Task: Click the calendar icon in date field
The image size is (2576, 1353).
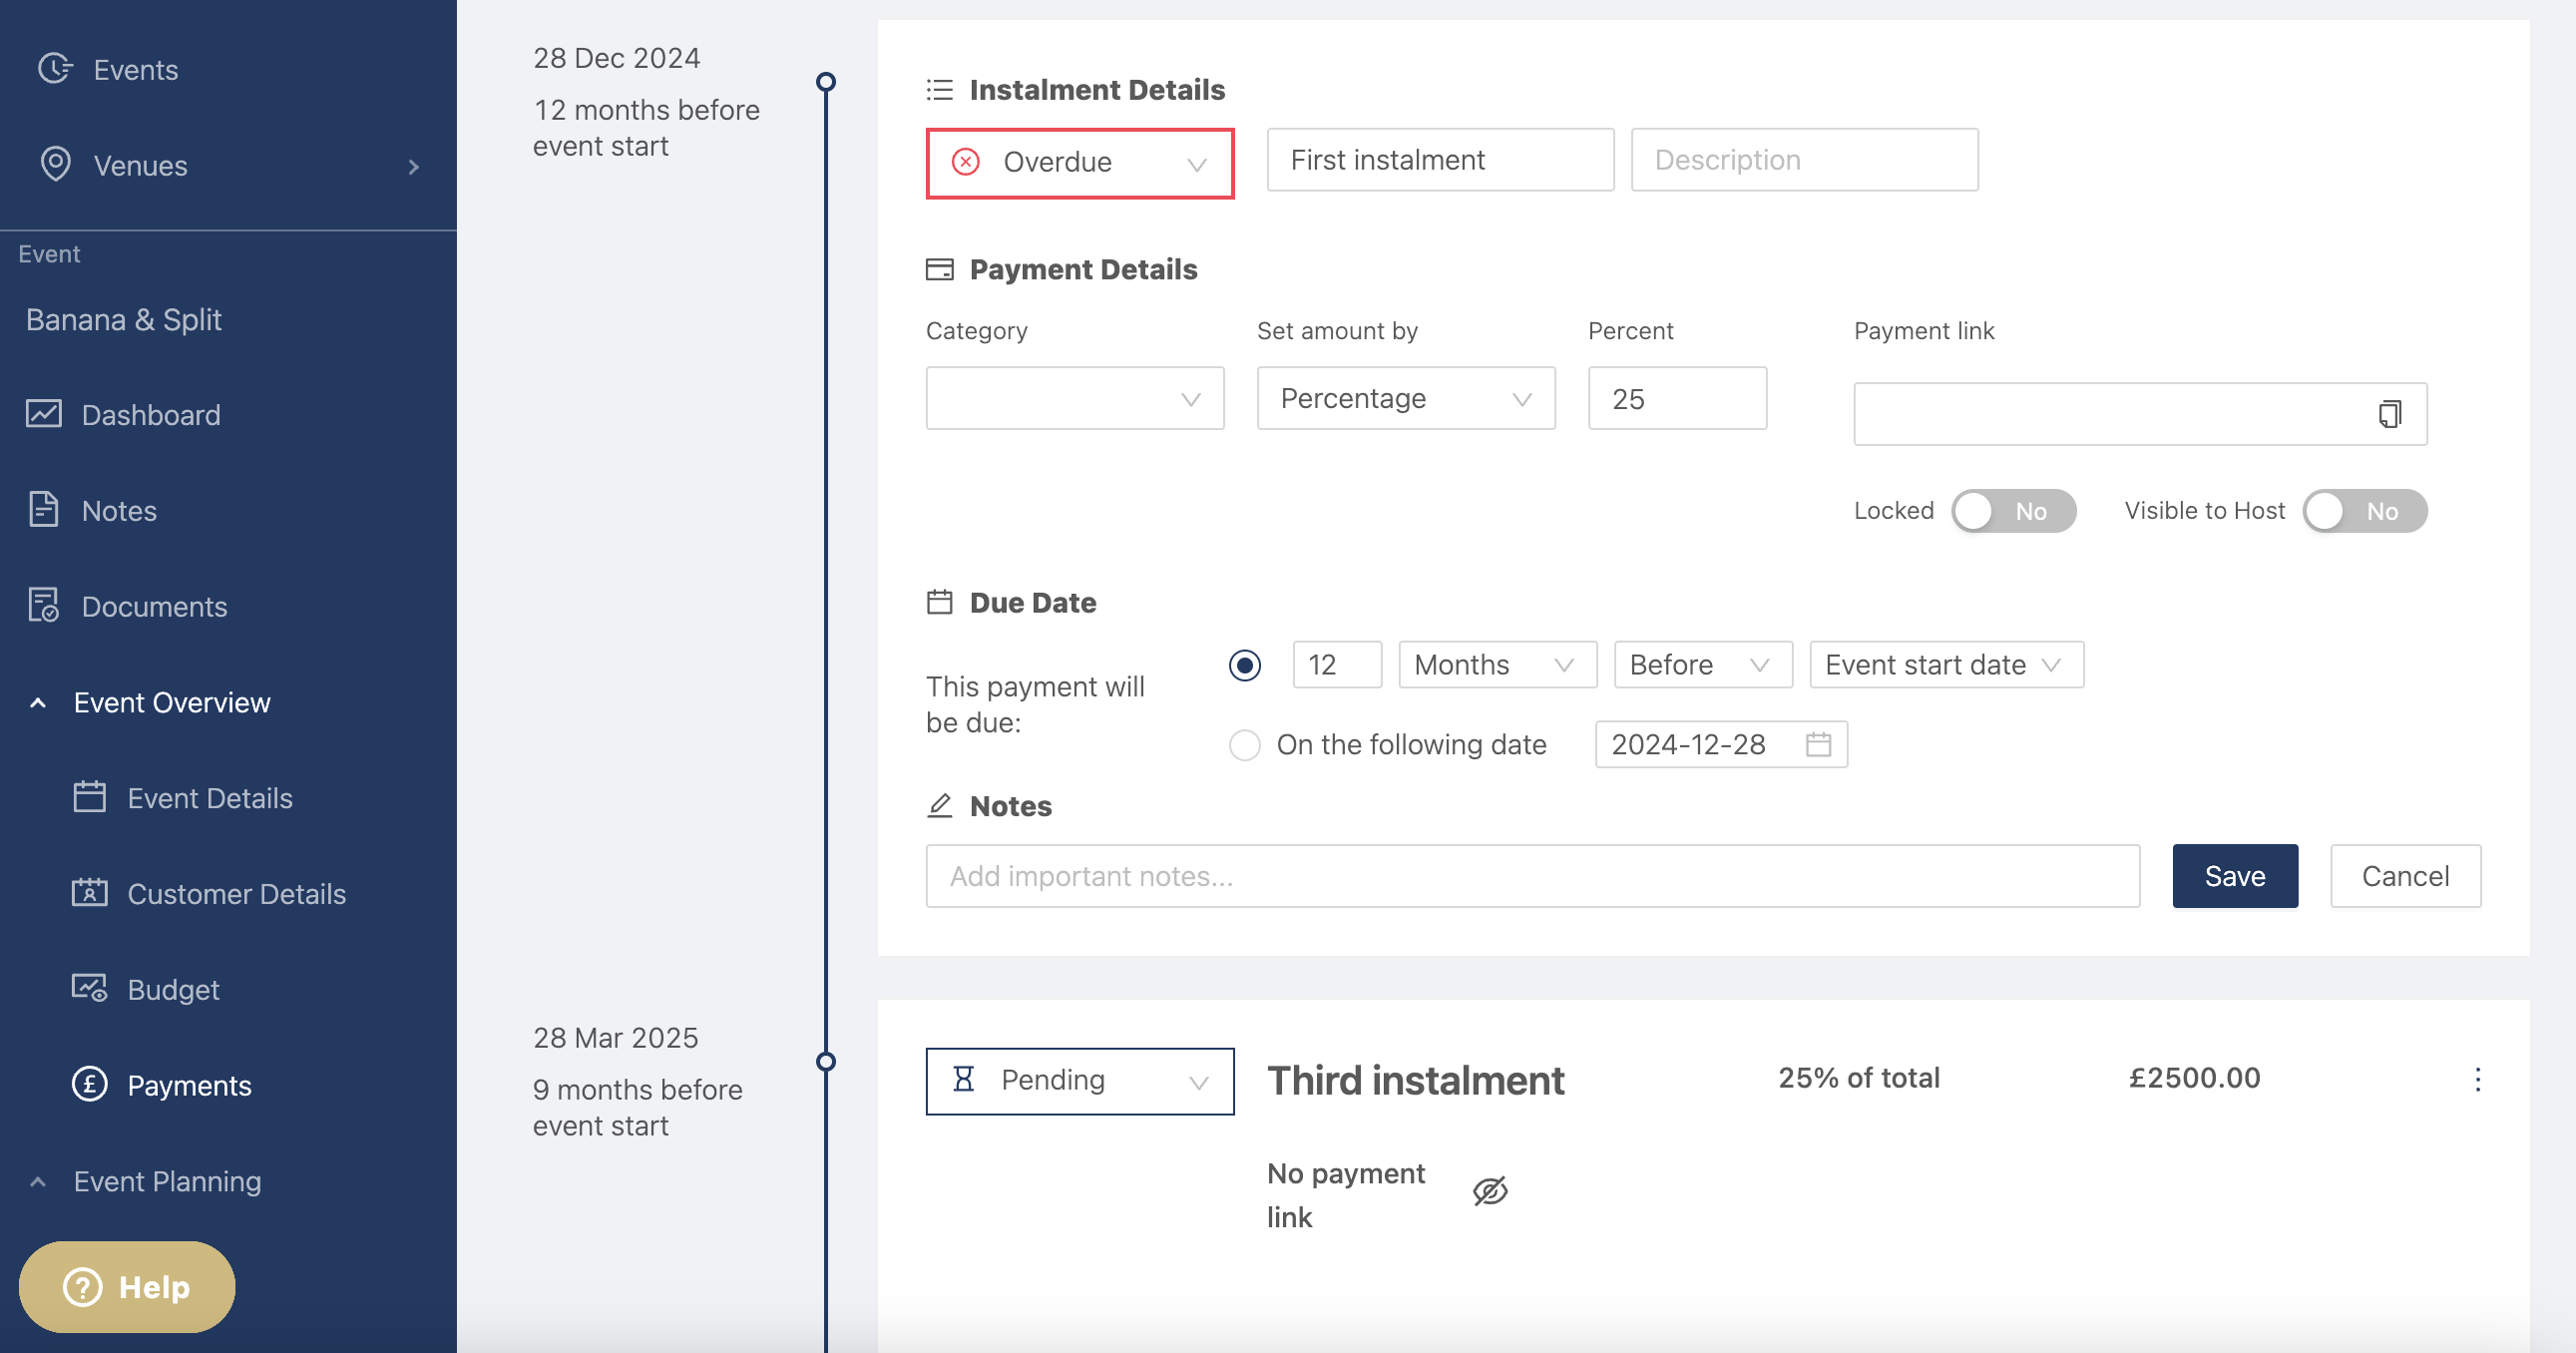Action: [1818, 744]
